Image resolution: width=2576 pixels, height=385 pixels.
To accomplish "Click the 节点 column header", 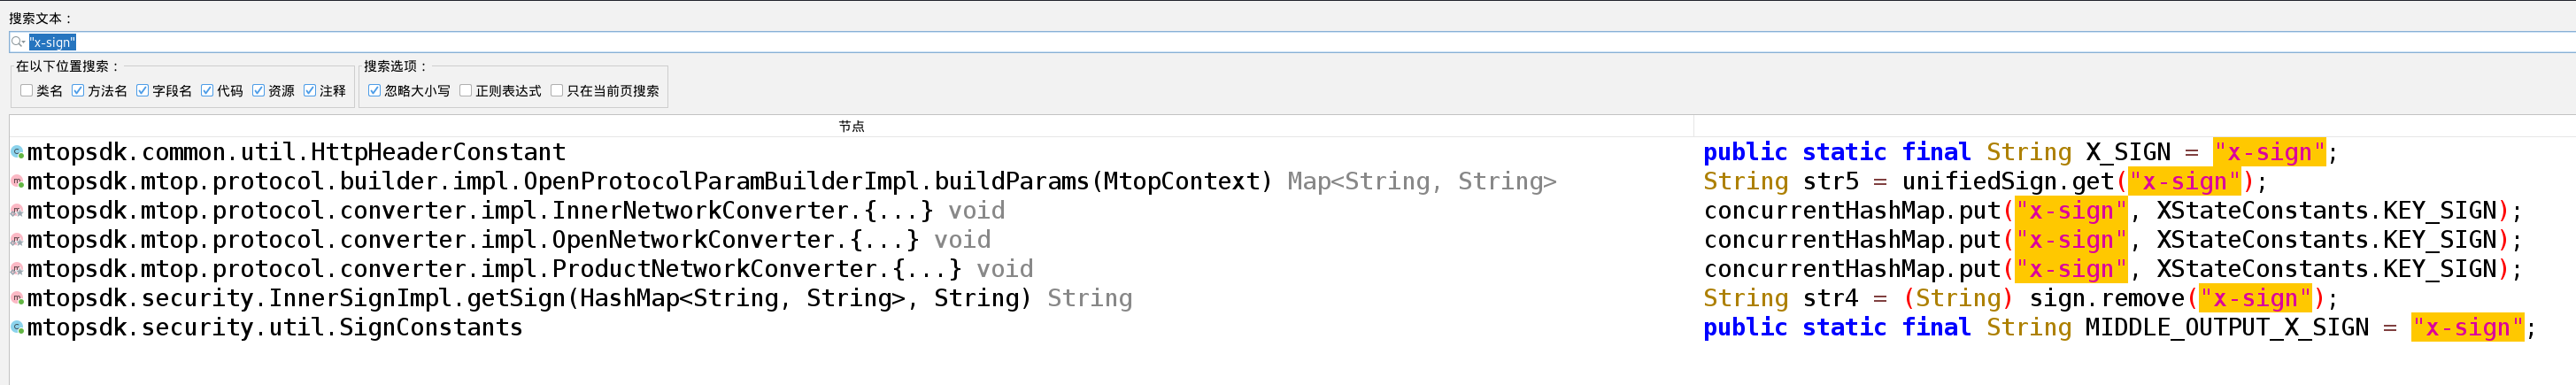I will click(x=851, y=126).
